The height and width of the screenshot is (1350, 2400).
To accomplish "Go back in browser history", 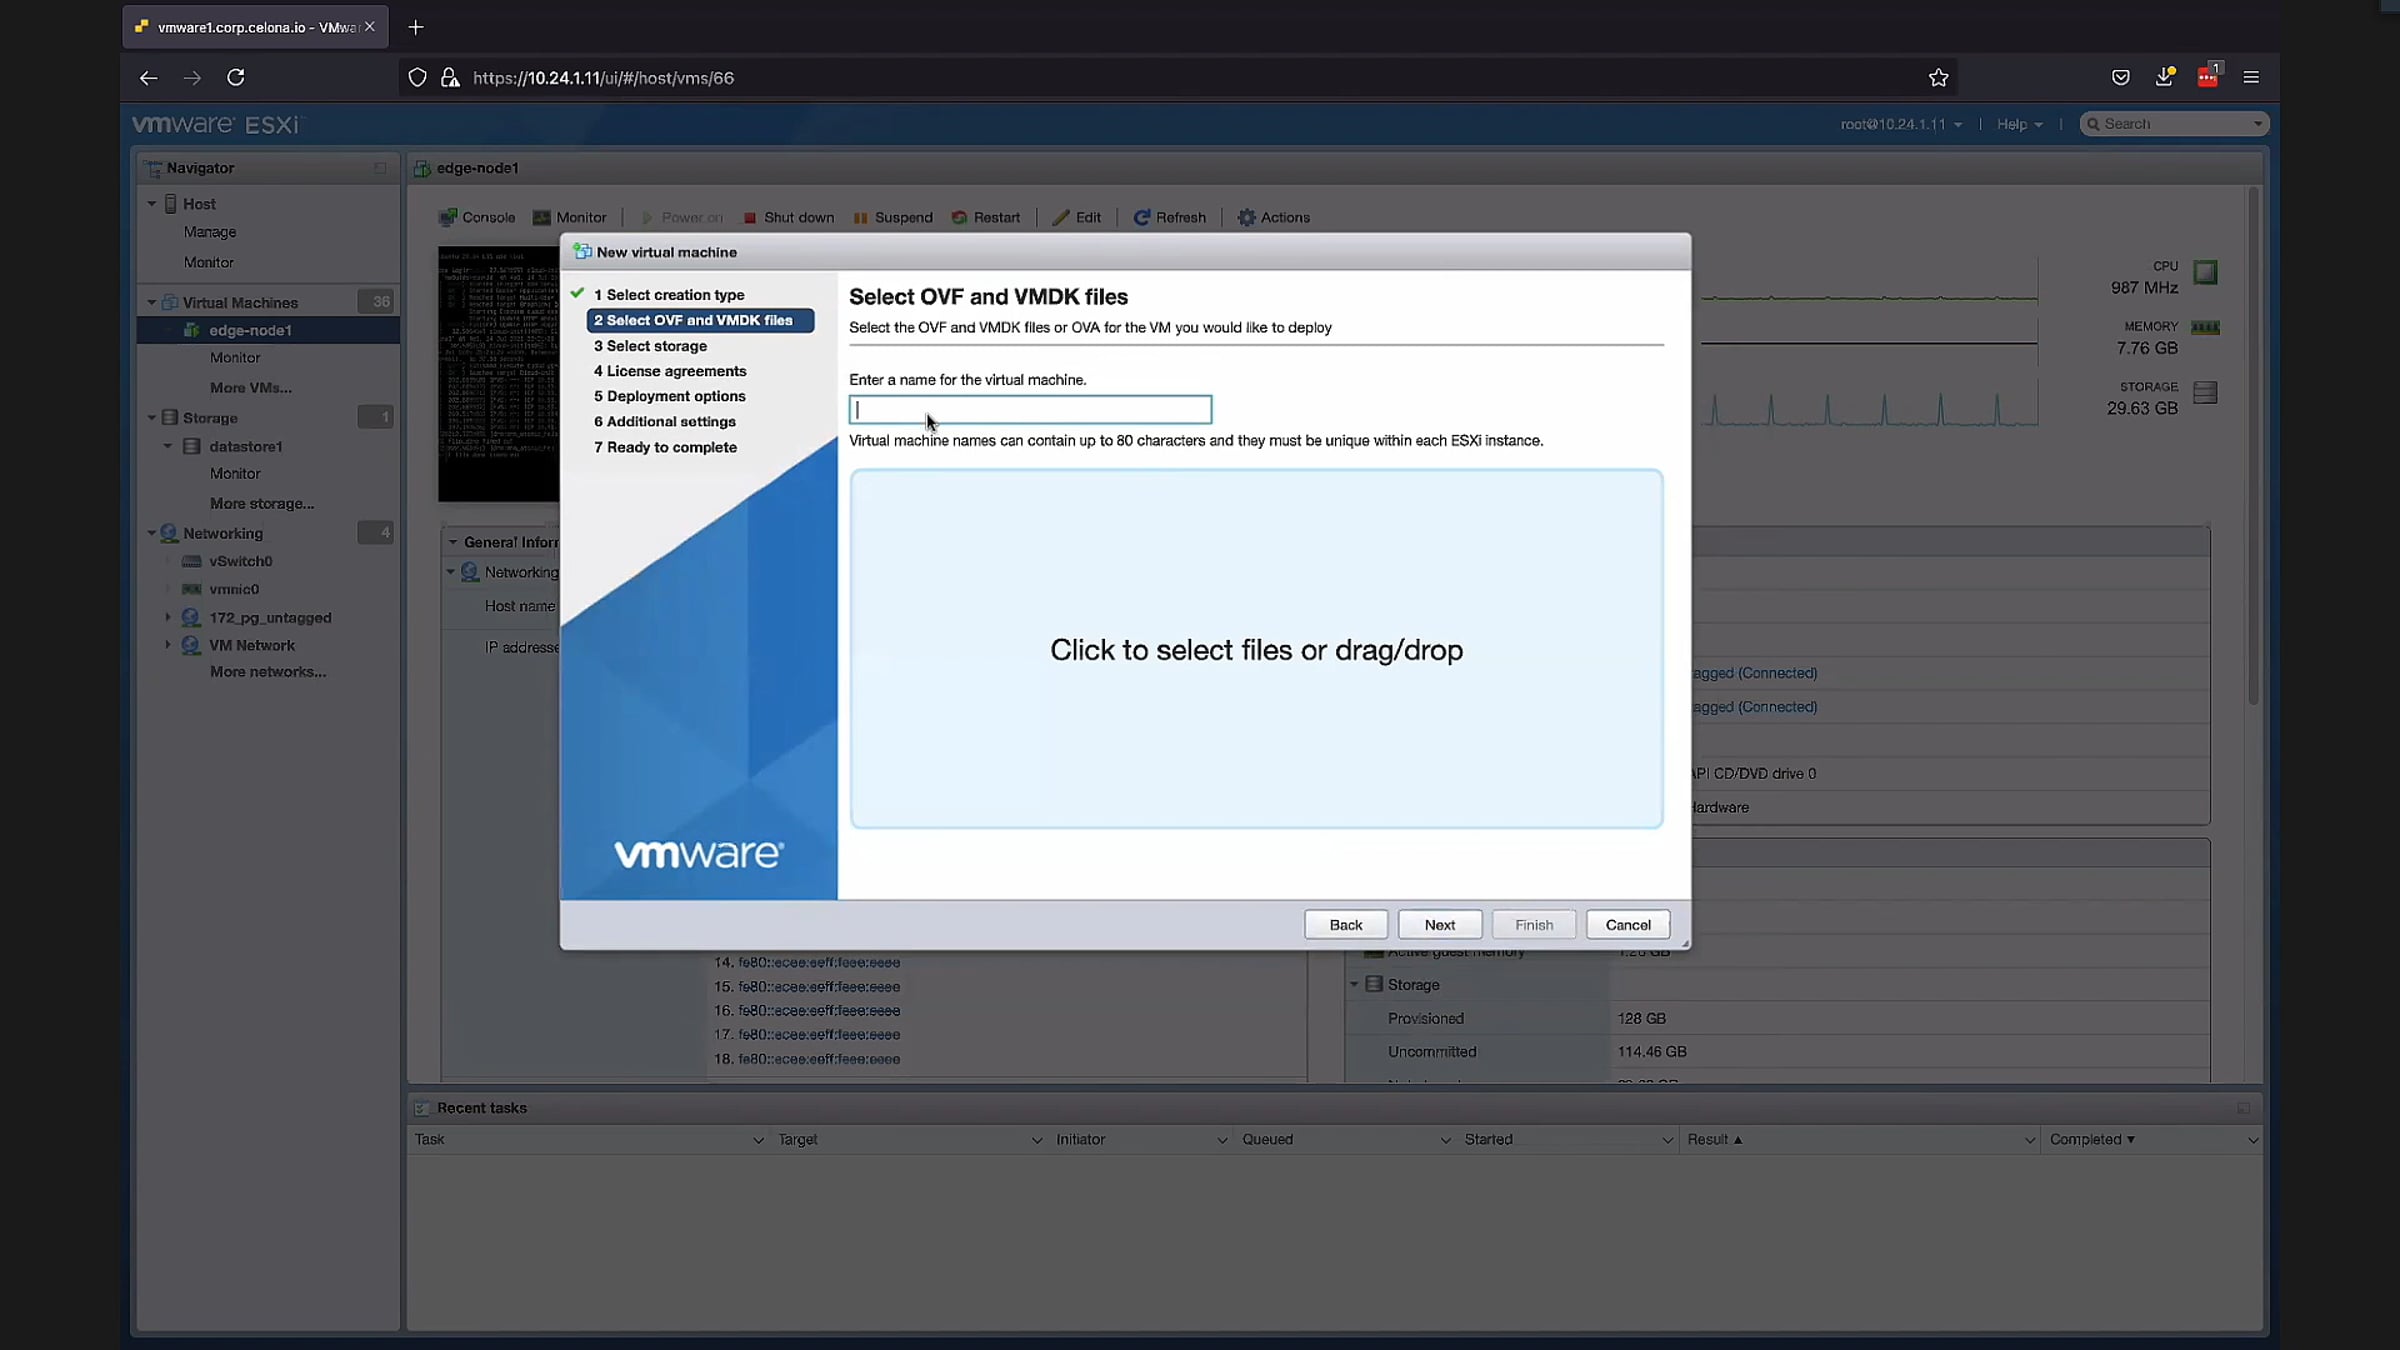I will pyautogui.click(x=148, y=78).
